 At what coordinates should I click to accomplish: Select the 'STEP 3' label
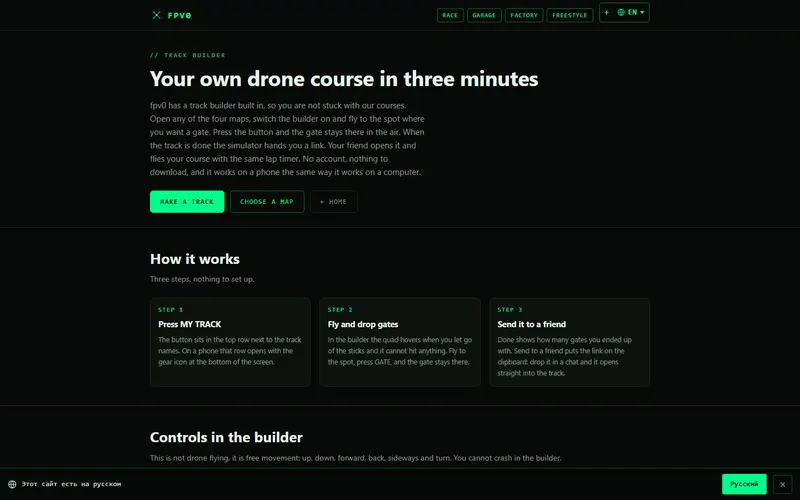click(x=510, y=310)
